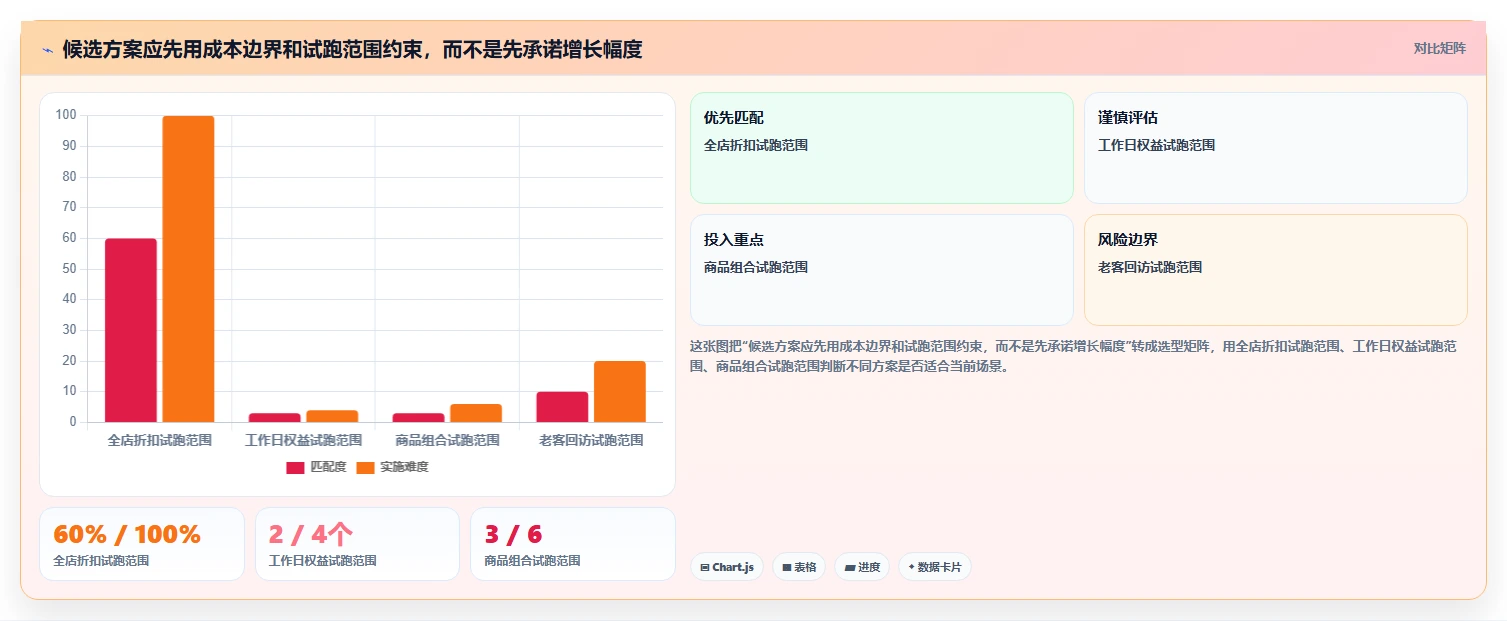Click the orange 实施难度 bar for 老客回访试跑范围

coord(620,391)
